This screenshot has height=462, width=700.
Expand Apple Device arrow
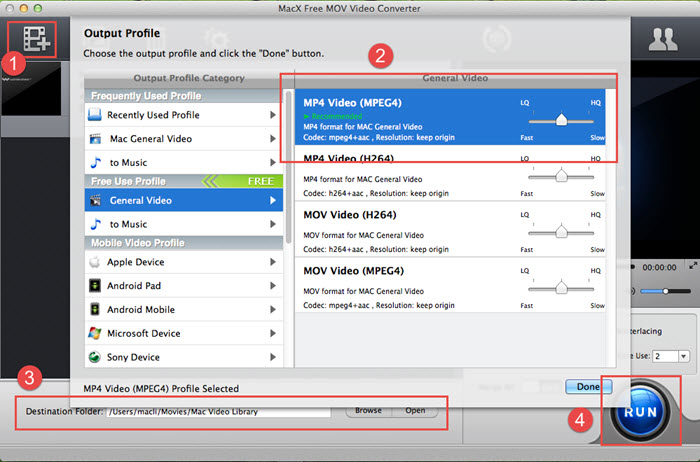(x=272, y=262)
